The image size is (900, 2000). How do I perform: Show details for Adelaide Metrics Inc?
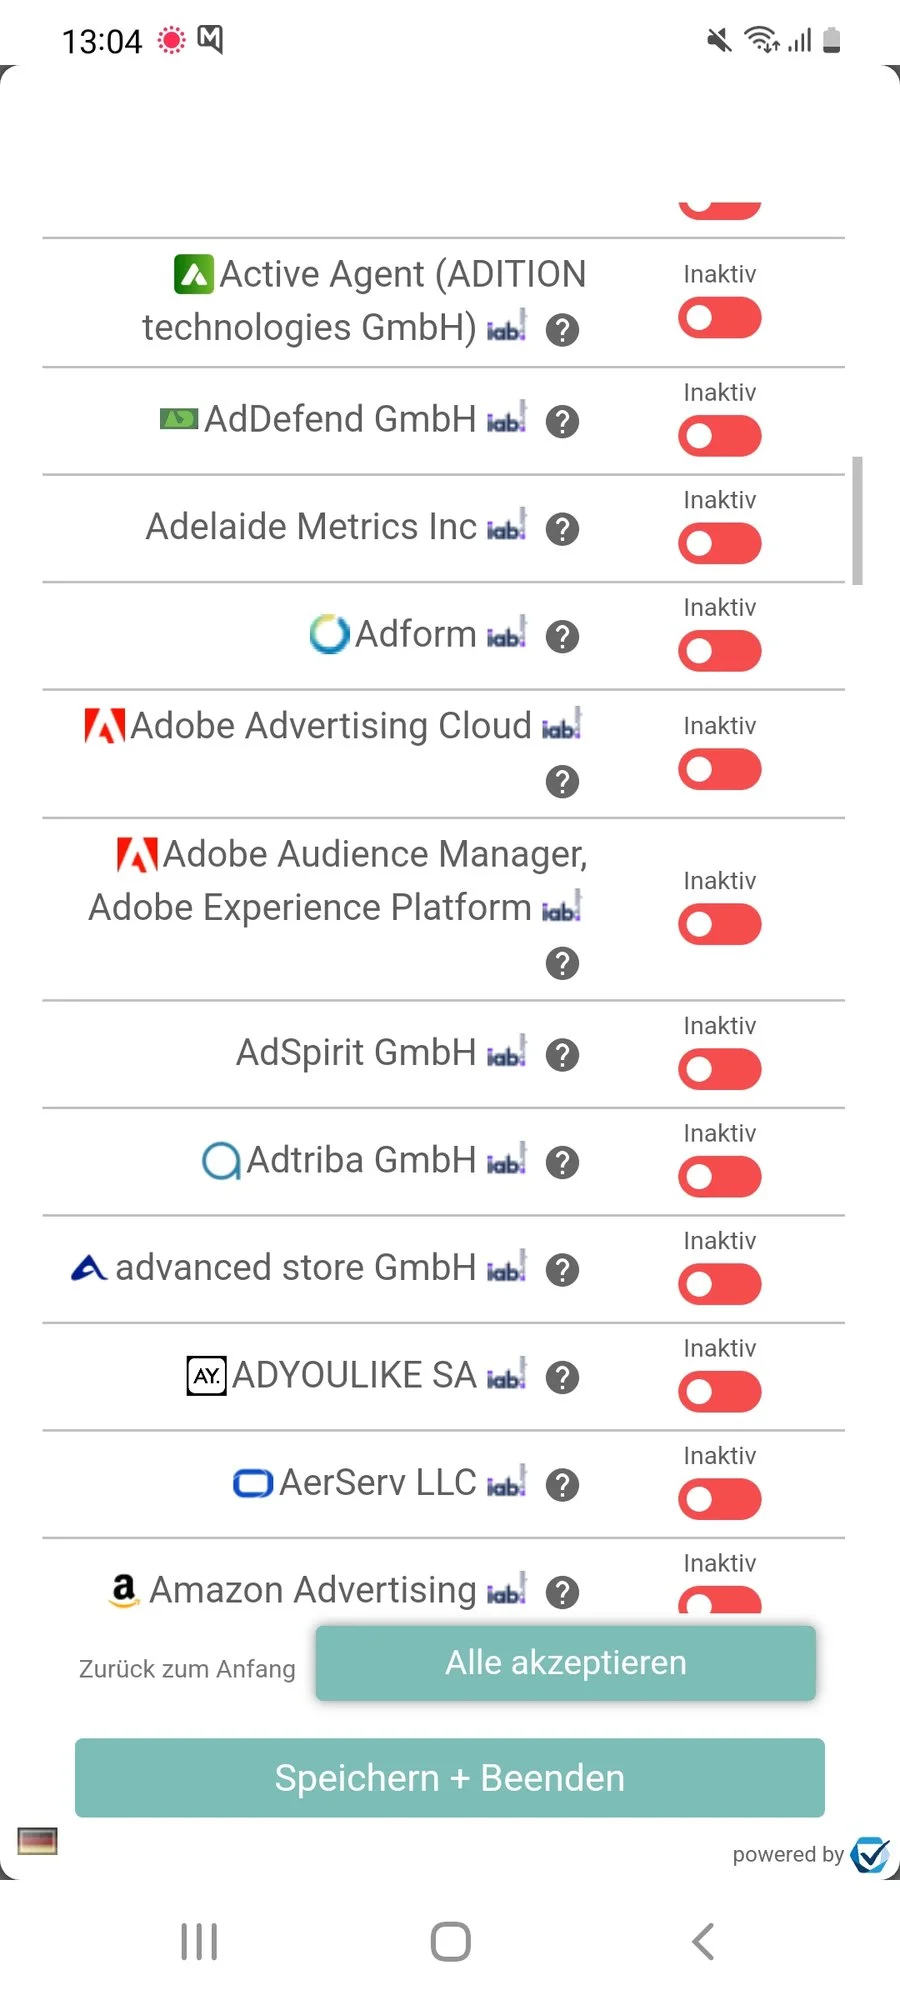[x=562, y=529]
